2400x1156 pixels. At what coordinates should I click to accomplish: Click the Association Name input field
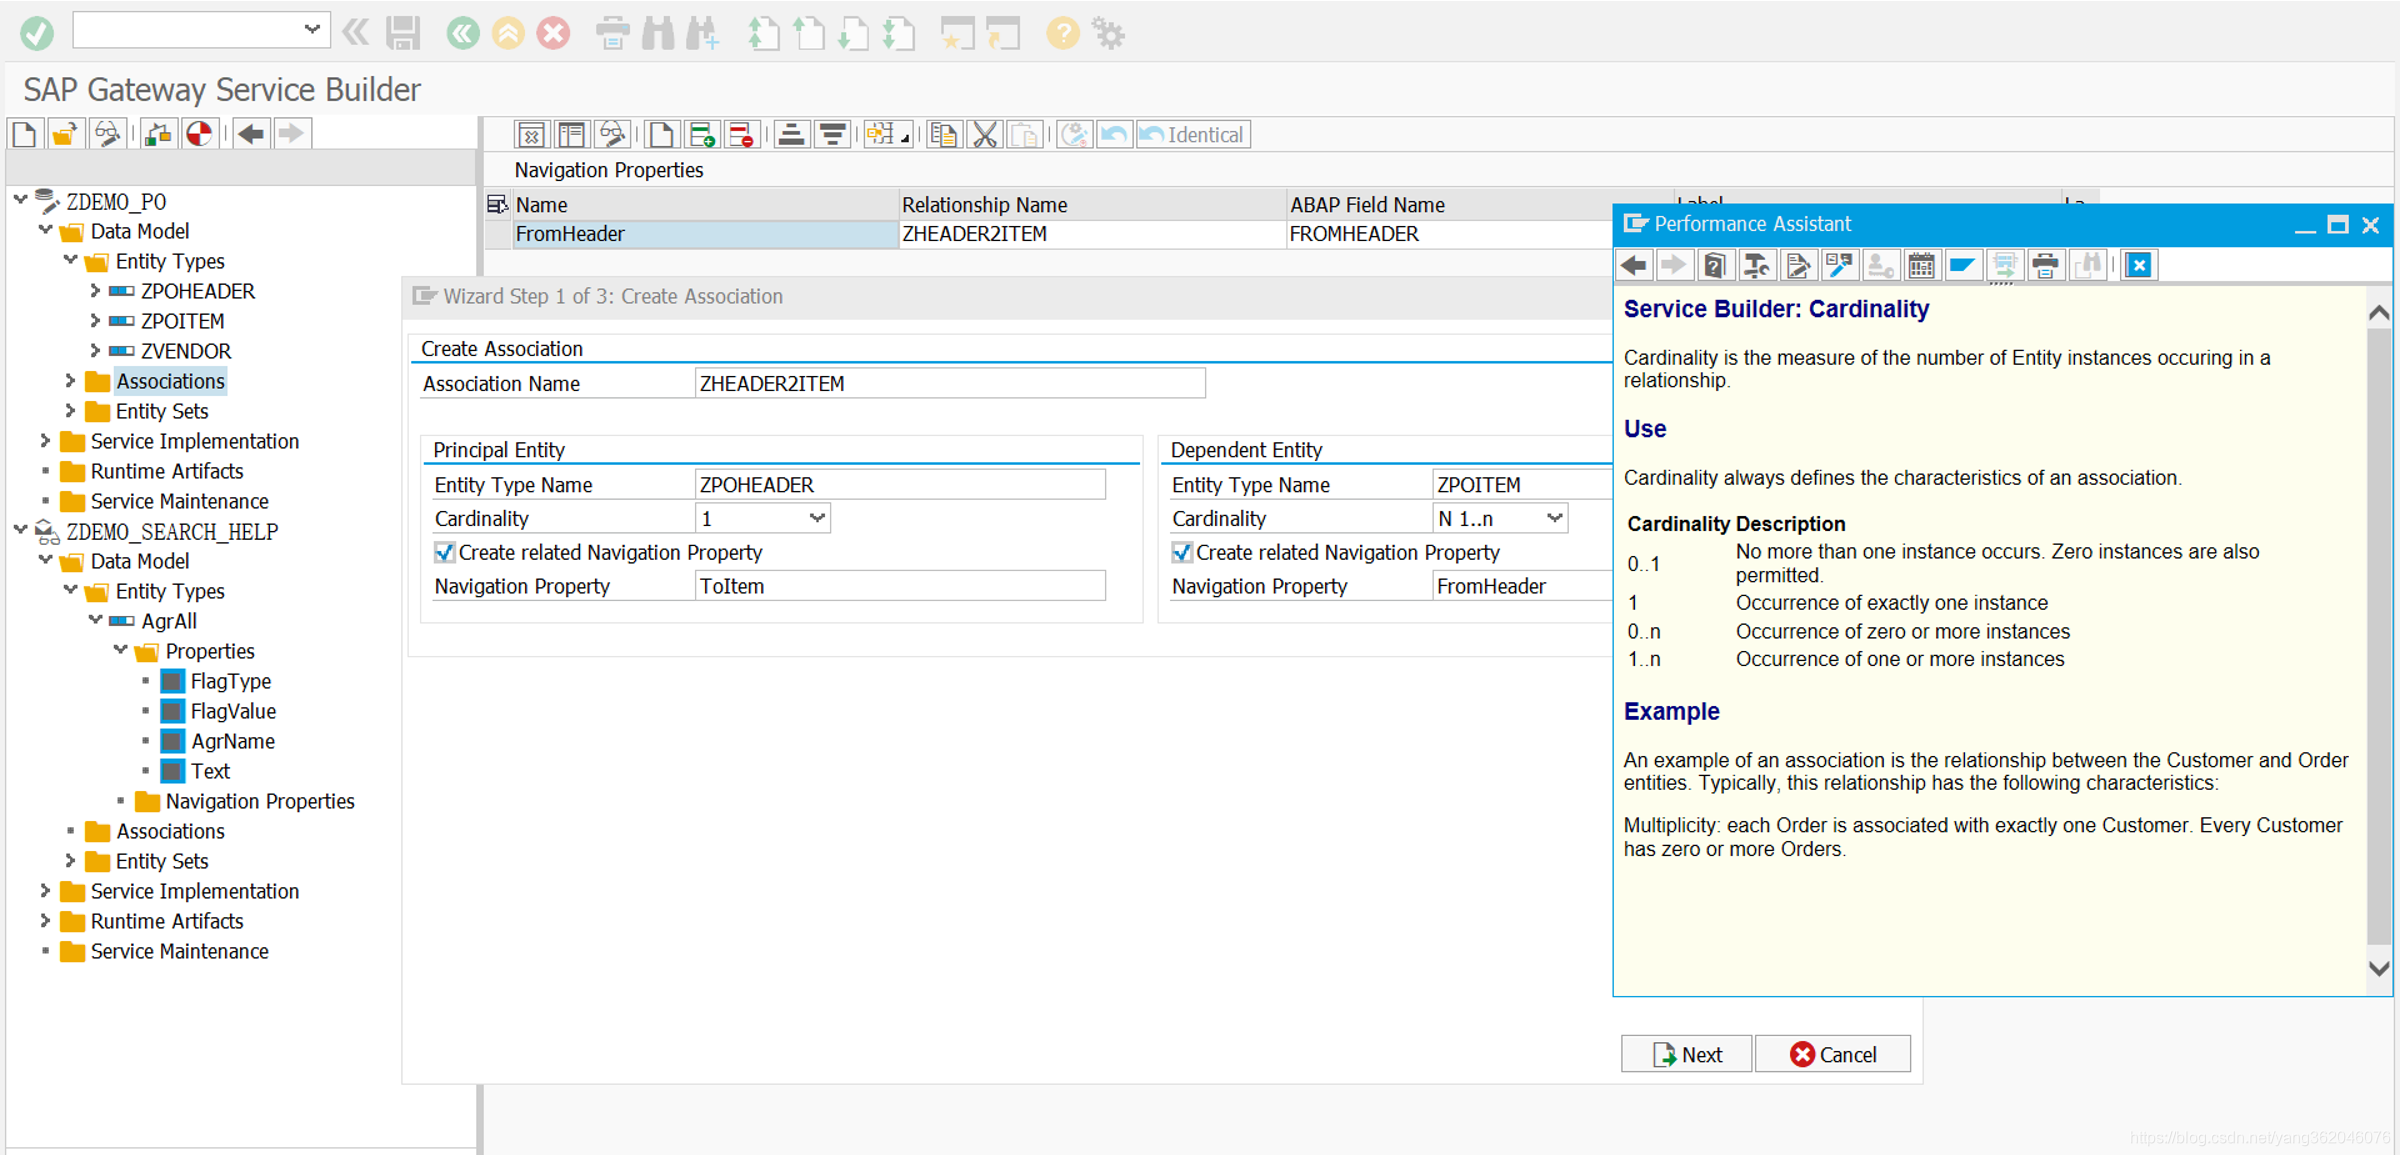[948, 384]
